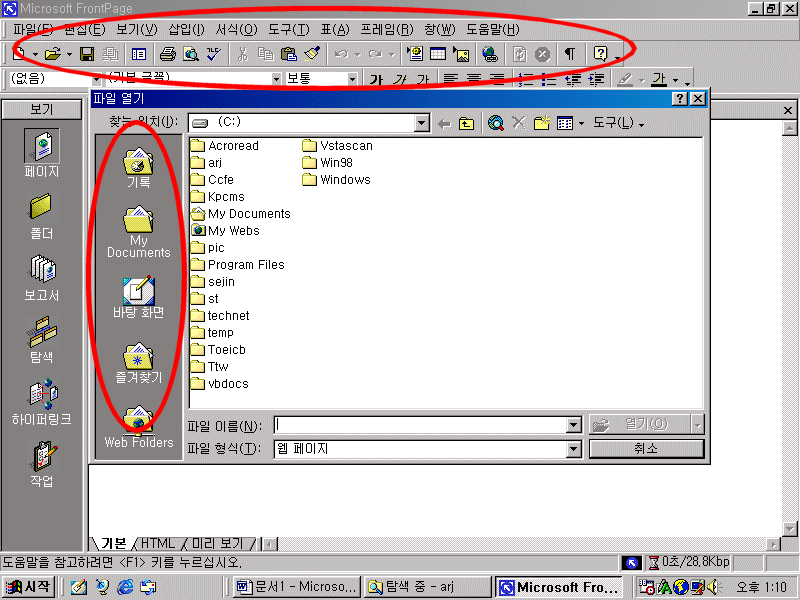
Task: Select the technet folder
Action: [220, 316]
